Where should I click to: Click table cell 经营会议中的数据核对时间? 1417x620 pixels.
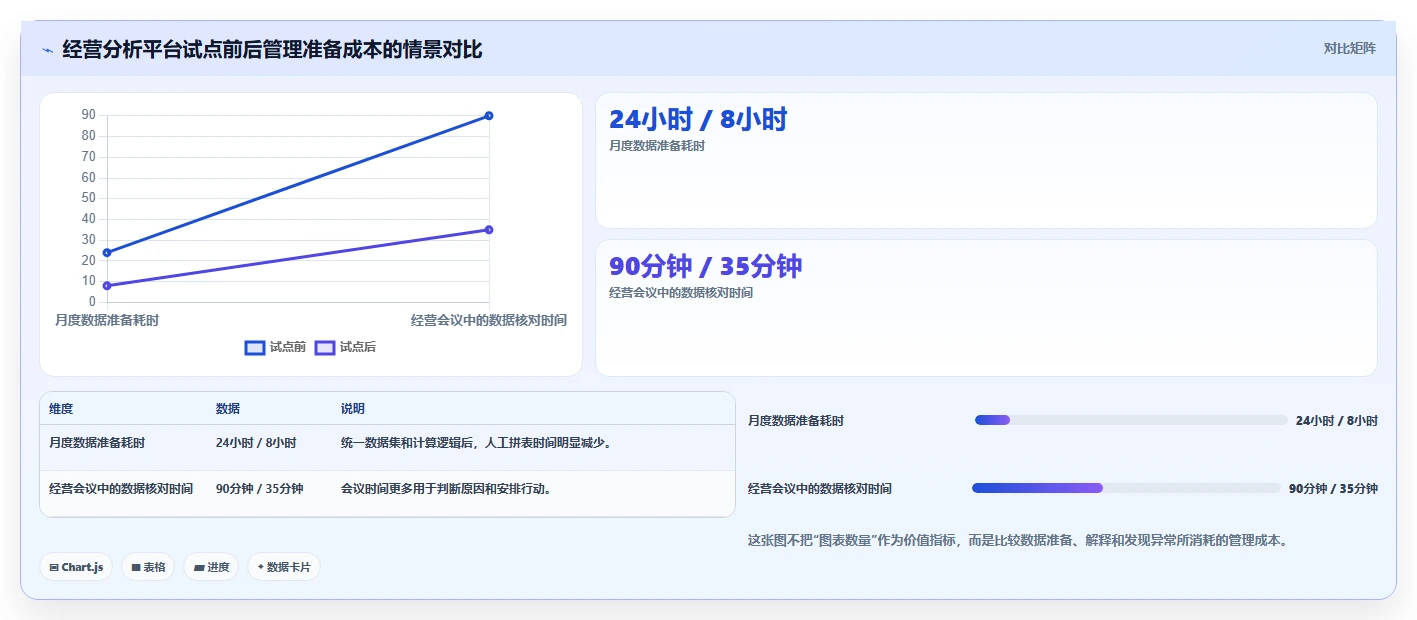click(x=121, y=489)
